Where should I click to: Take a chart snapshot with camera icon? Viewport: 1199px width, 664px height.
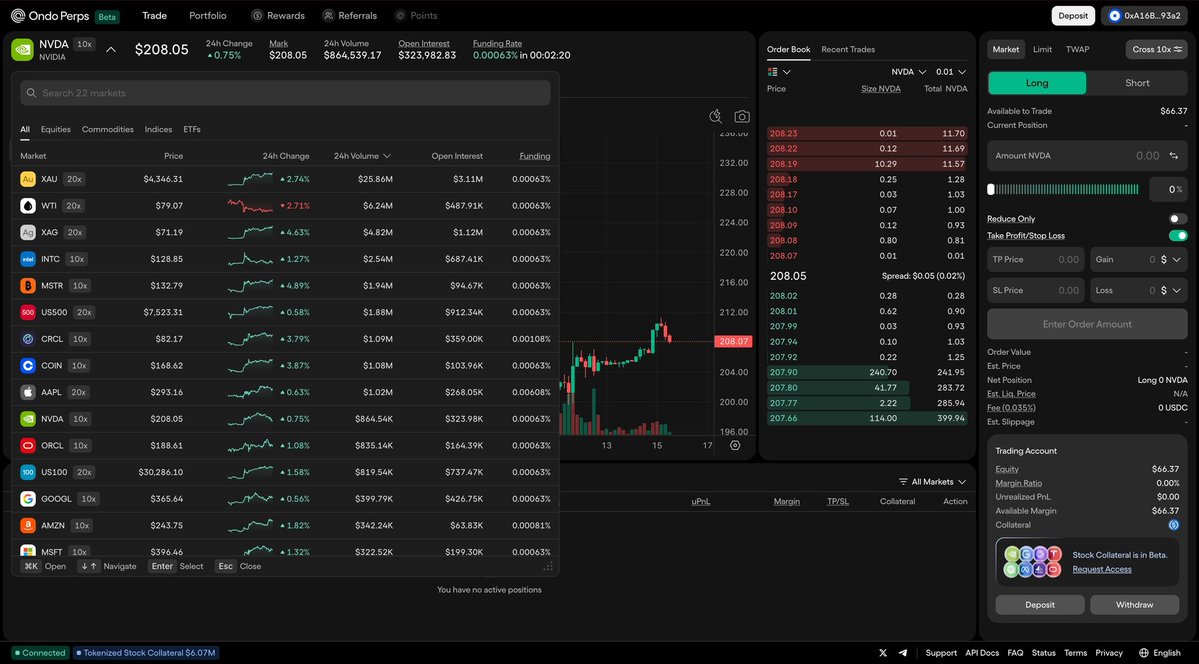(x=742, y=116)
